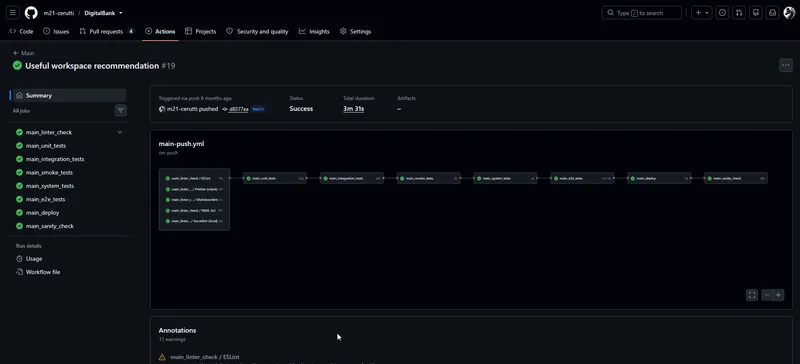Click the Secretlint job in graph
Viewport: 800px width, 364px height.
pos(194,221)
